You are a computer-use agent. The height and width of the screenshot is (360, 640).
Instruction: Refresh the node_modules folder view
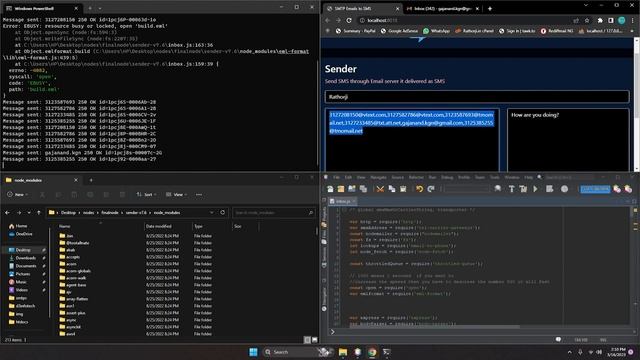(222, 213)
